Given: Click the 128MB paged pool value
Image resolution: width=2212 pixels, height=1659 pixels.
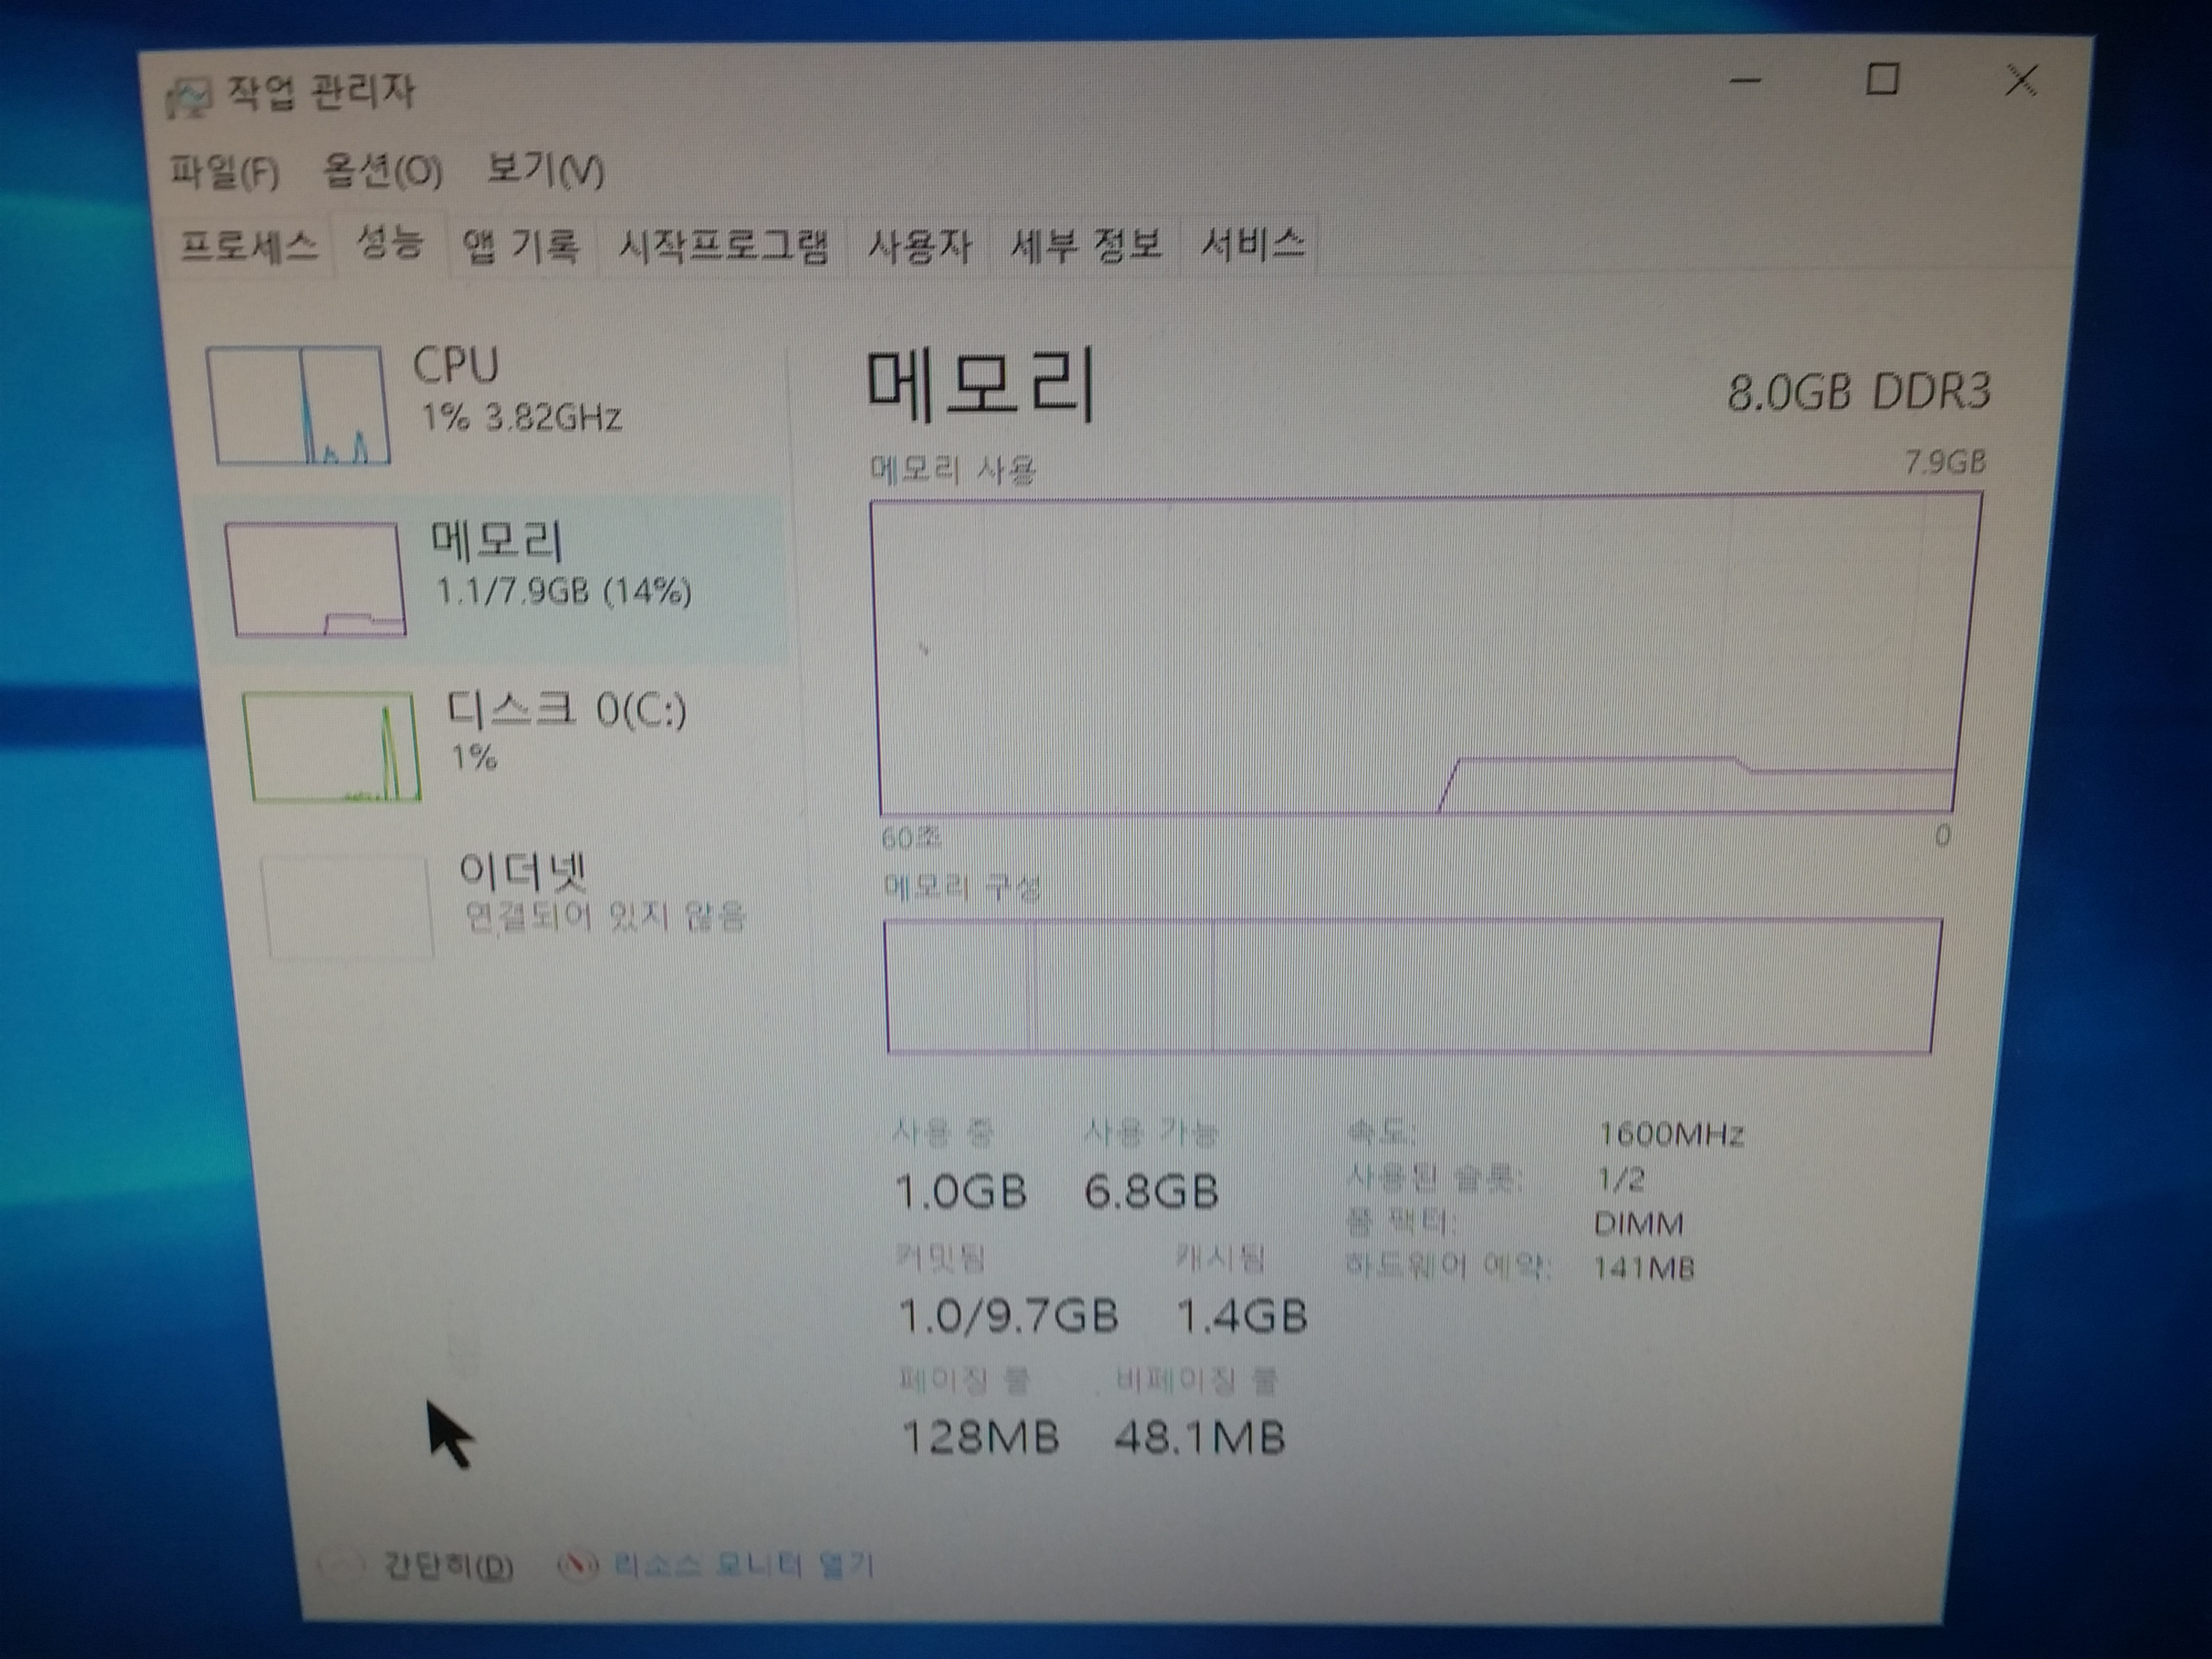Looking at the screenshot, I should (x=980, y=1438).
